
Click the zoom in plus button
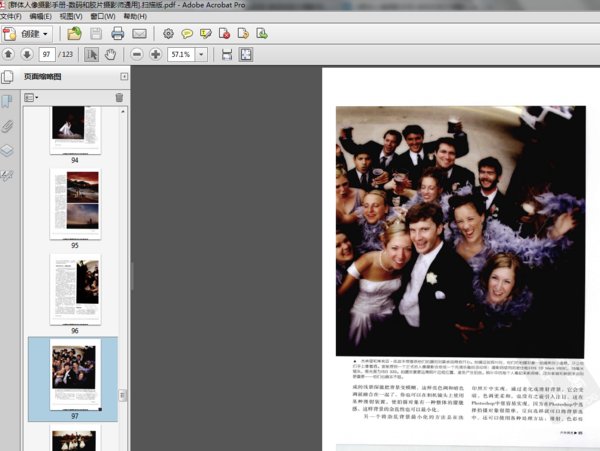156,54
